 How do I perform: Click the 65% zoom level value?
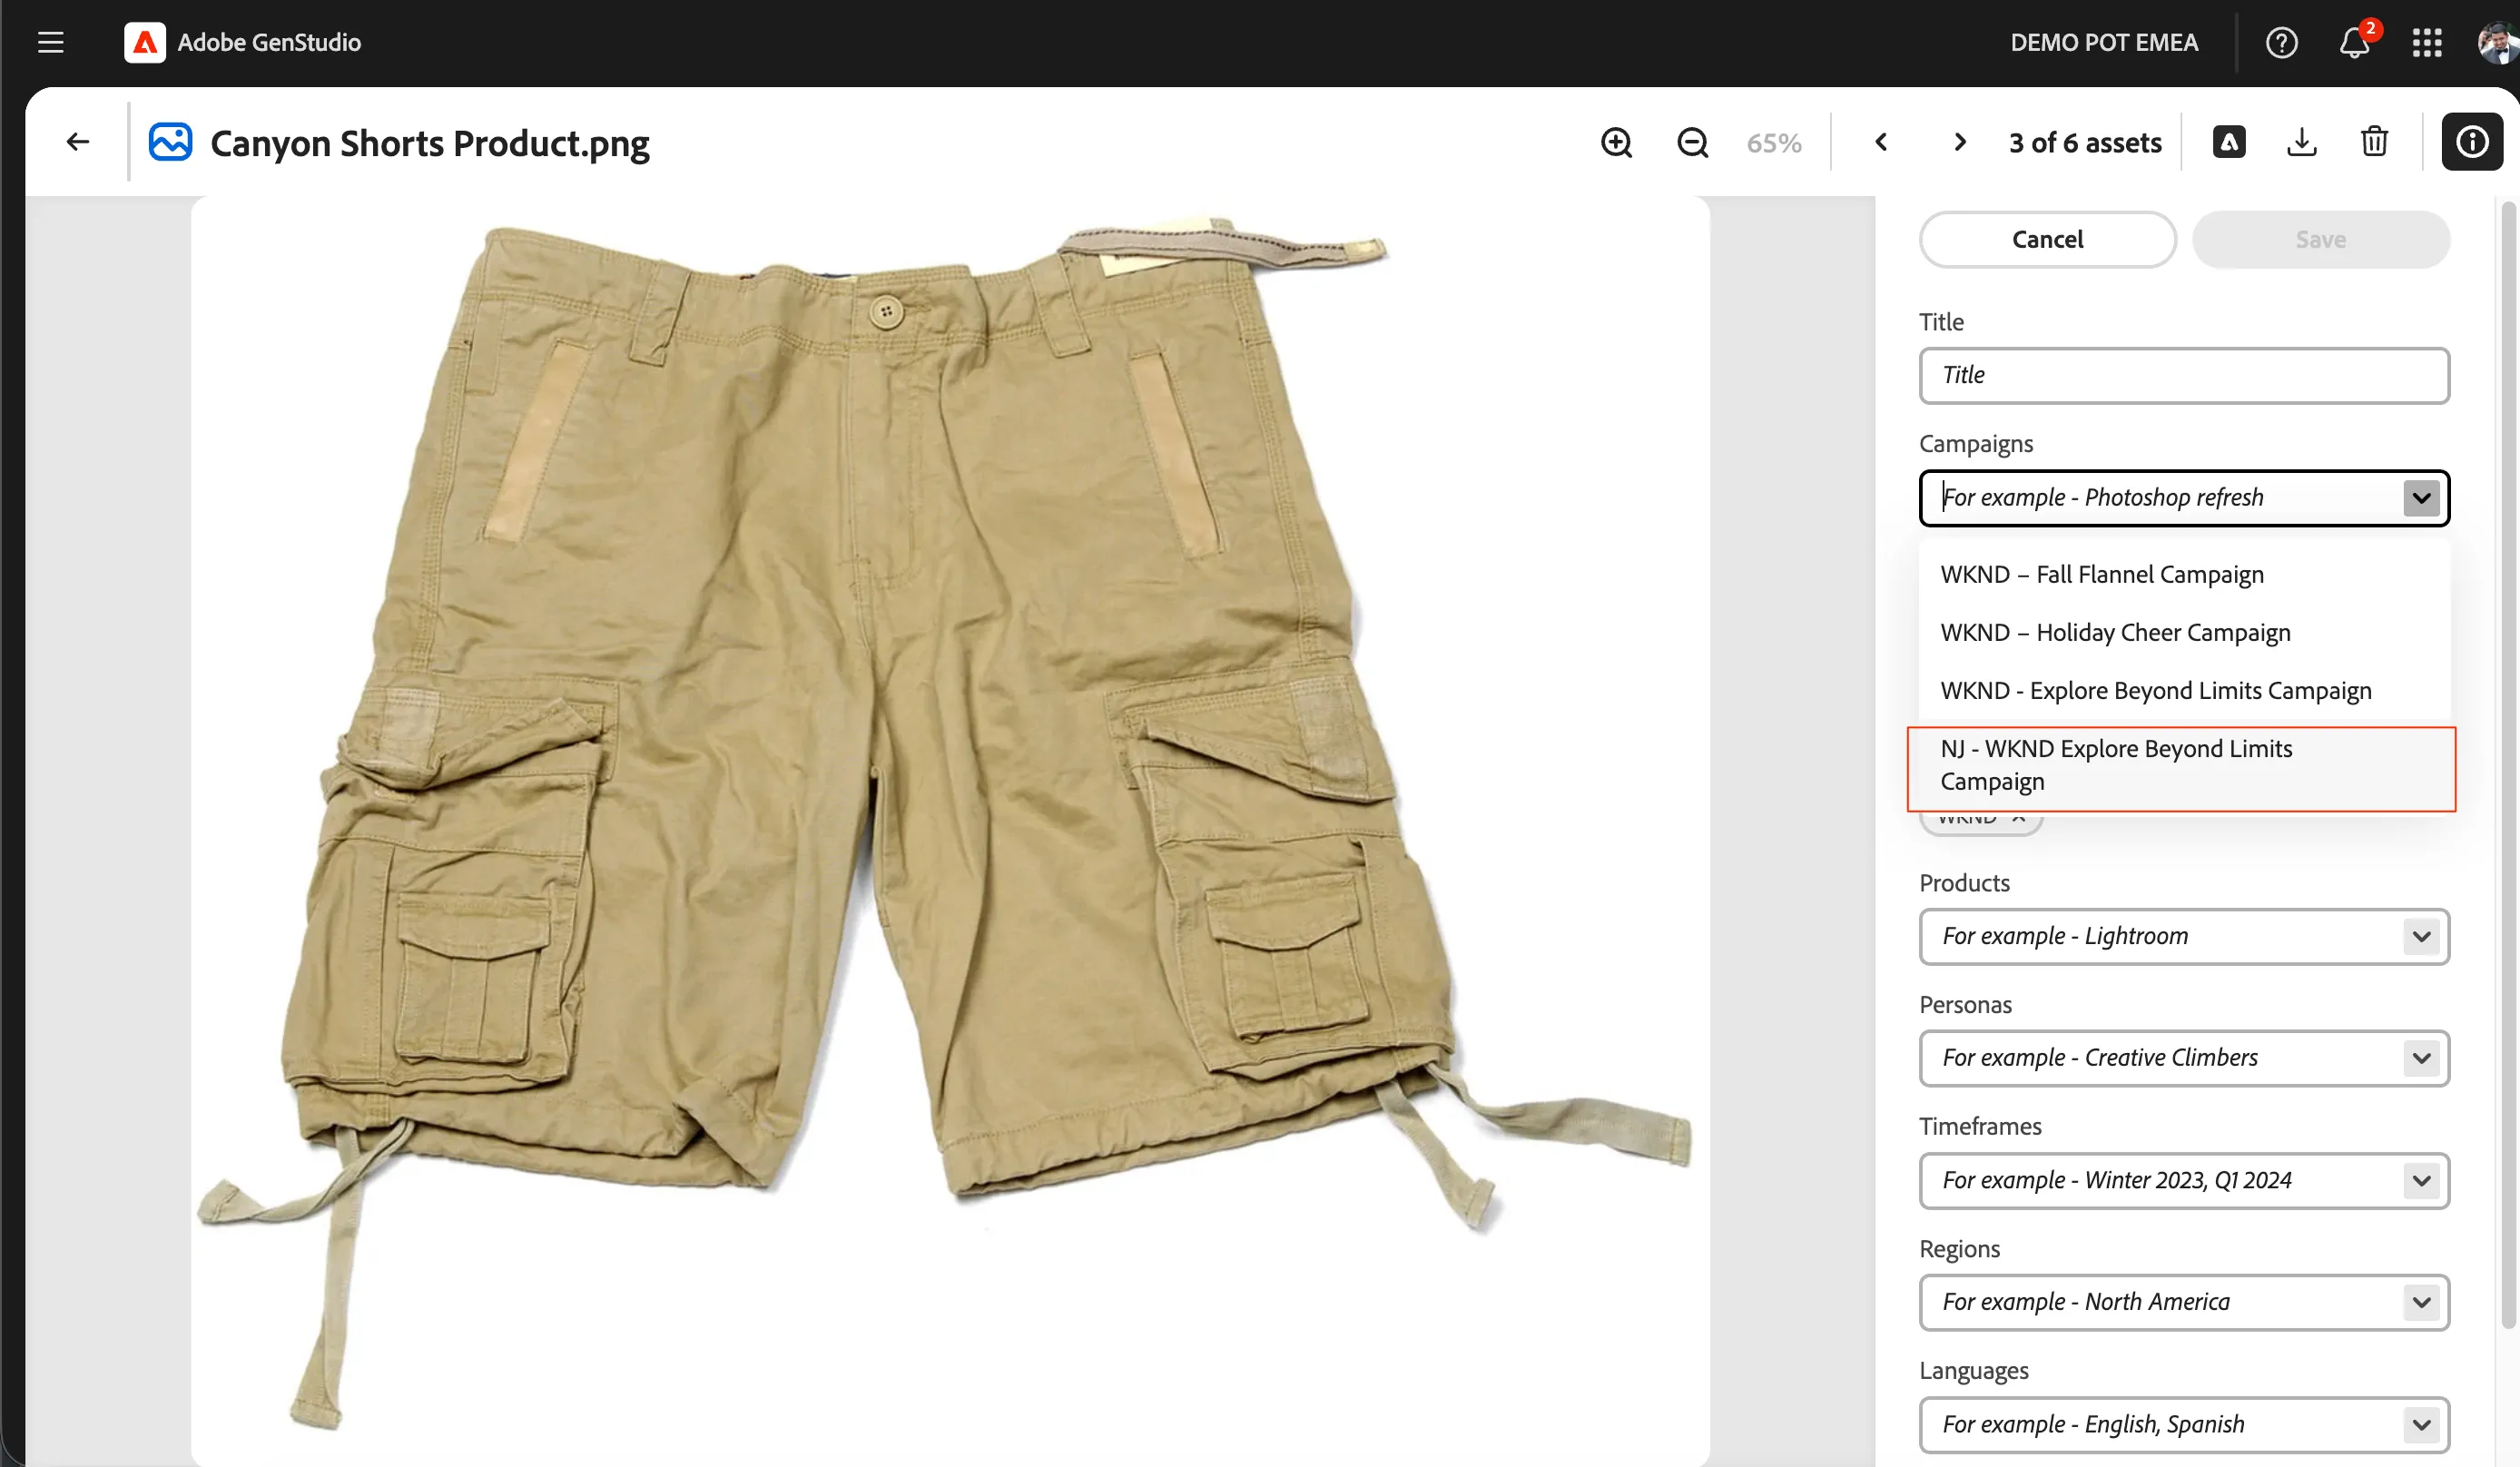coord(1773,143)
